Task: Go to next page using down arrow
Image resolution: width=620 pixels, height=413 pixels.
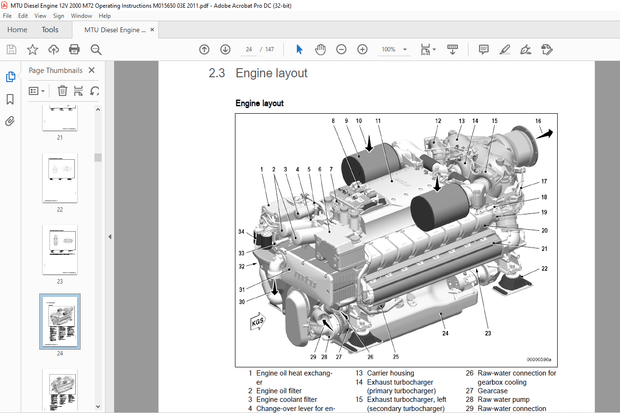Action: coord(224,49)
